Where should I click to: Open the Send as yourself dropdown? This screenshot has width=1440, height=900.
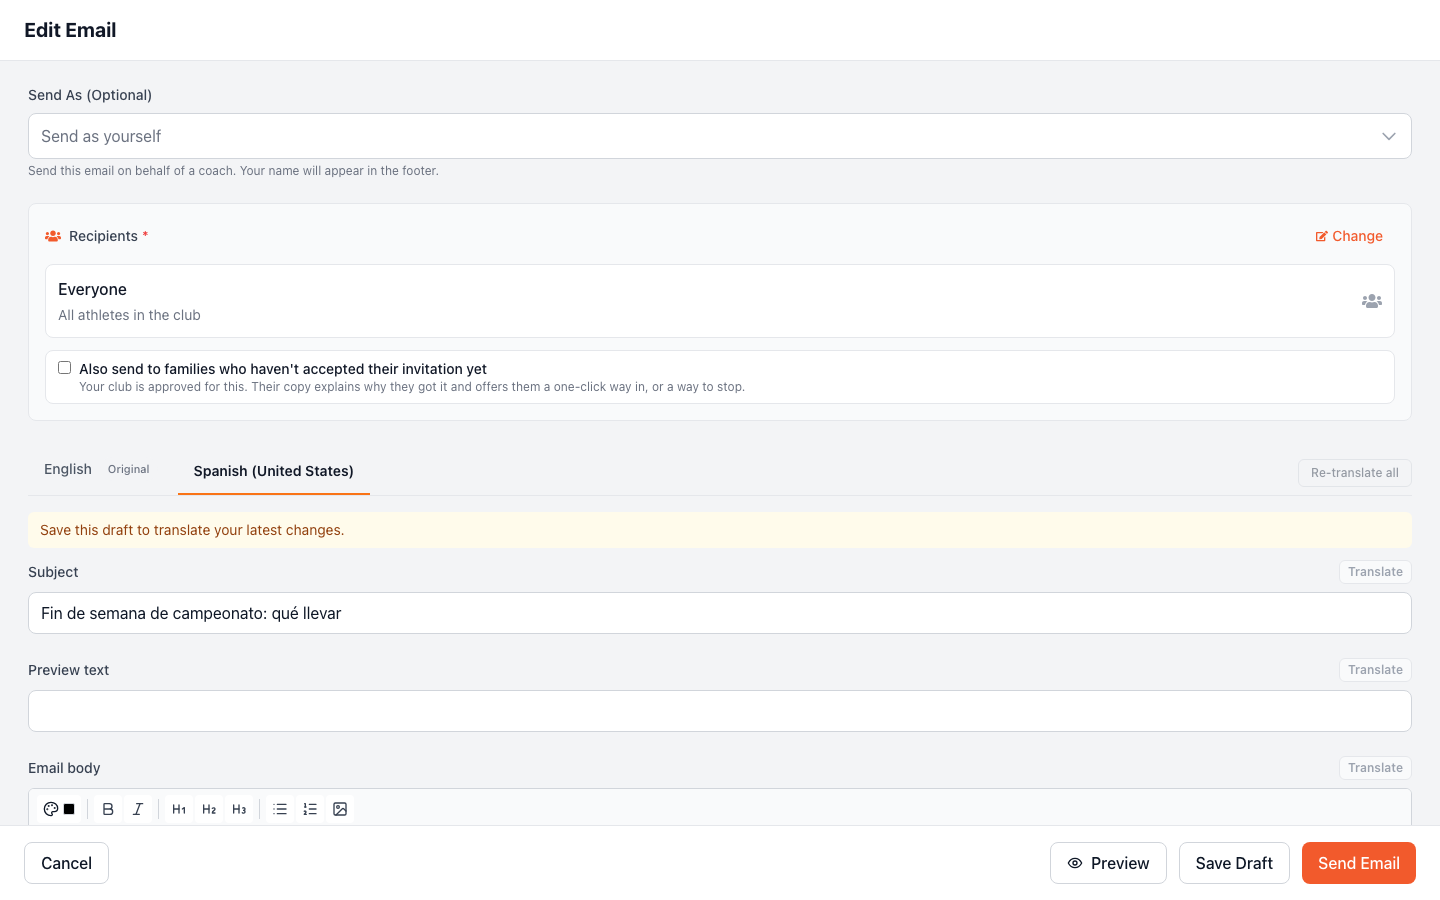tap(720, 136)
